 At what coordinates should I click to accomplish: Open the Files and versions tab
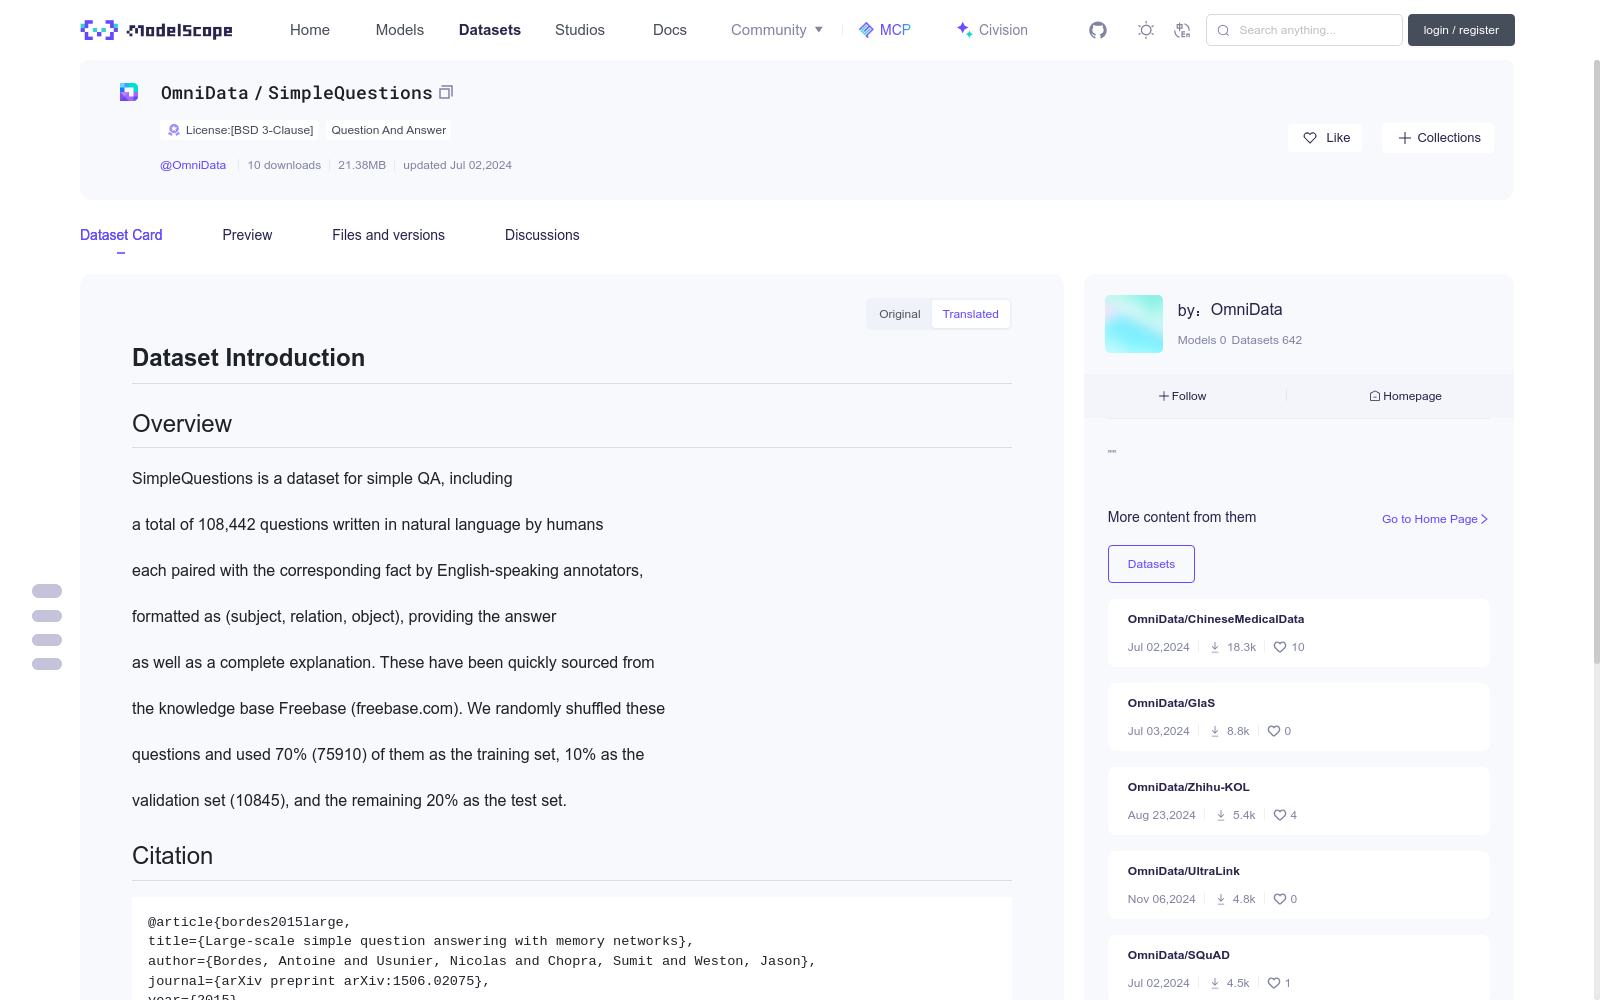coord(388,235)
